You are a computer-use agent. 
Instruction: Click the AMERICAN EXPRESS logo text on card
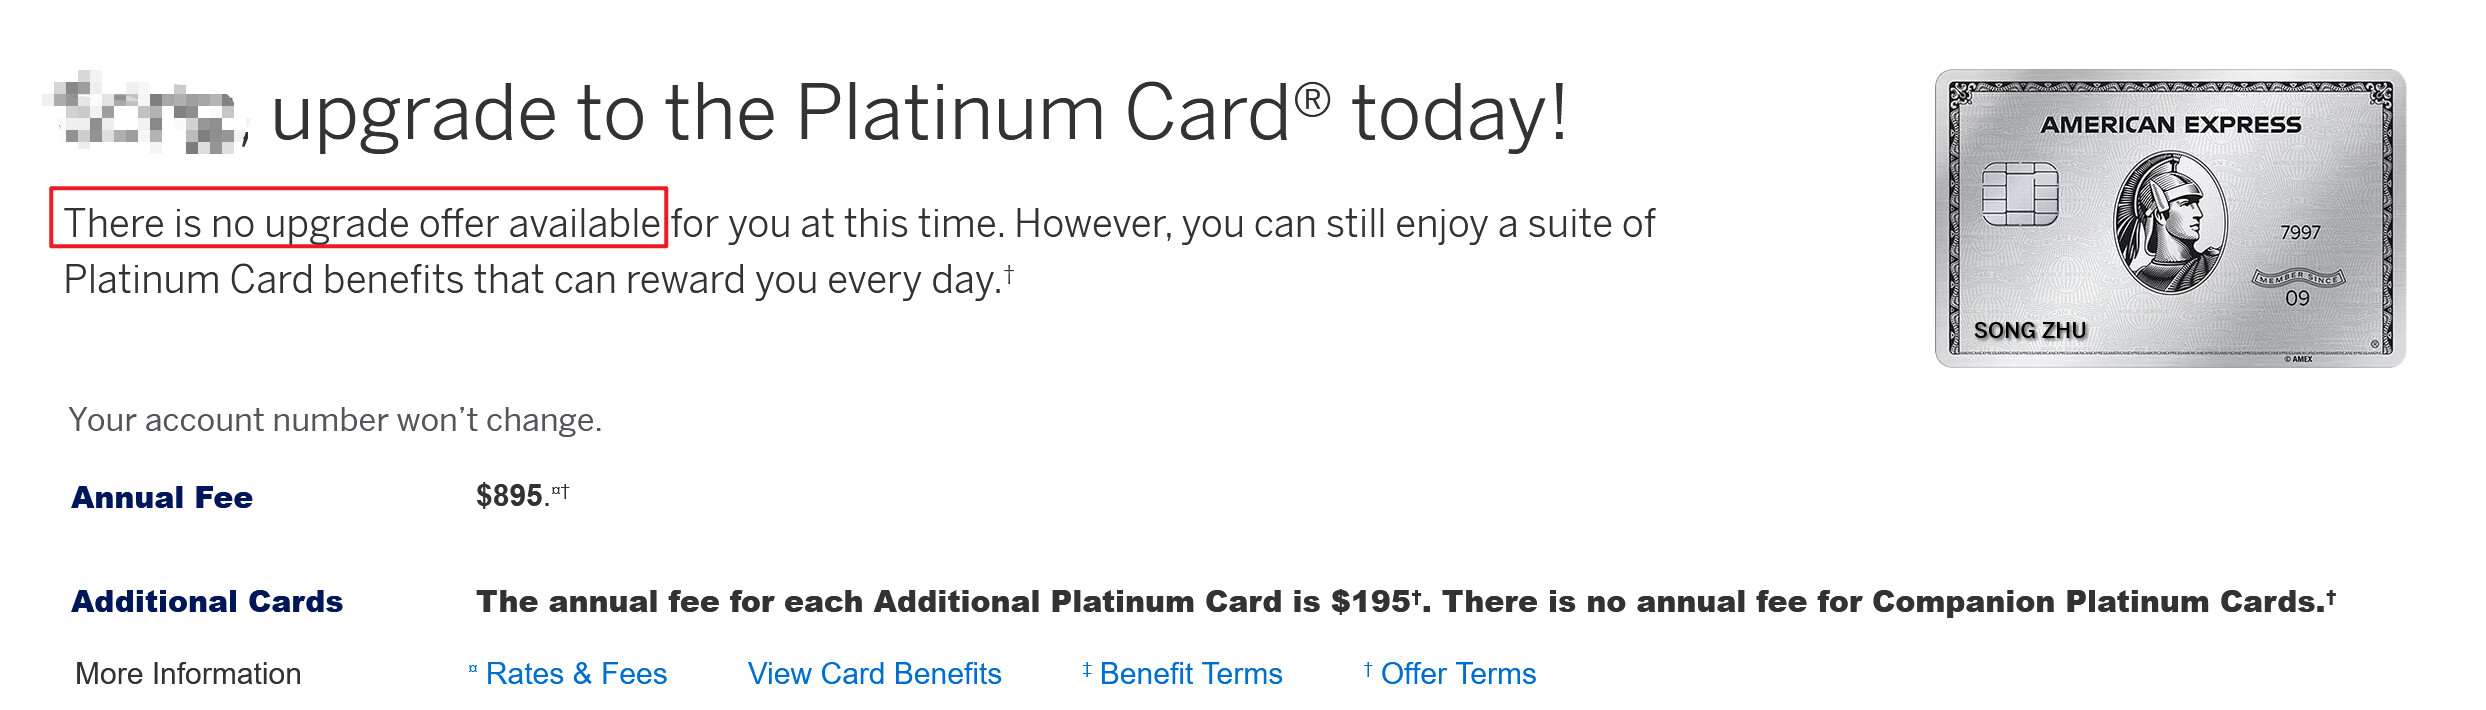(2170, 125)
